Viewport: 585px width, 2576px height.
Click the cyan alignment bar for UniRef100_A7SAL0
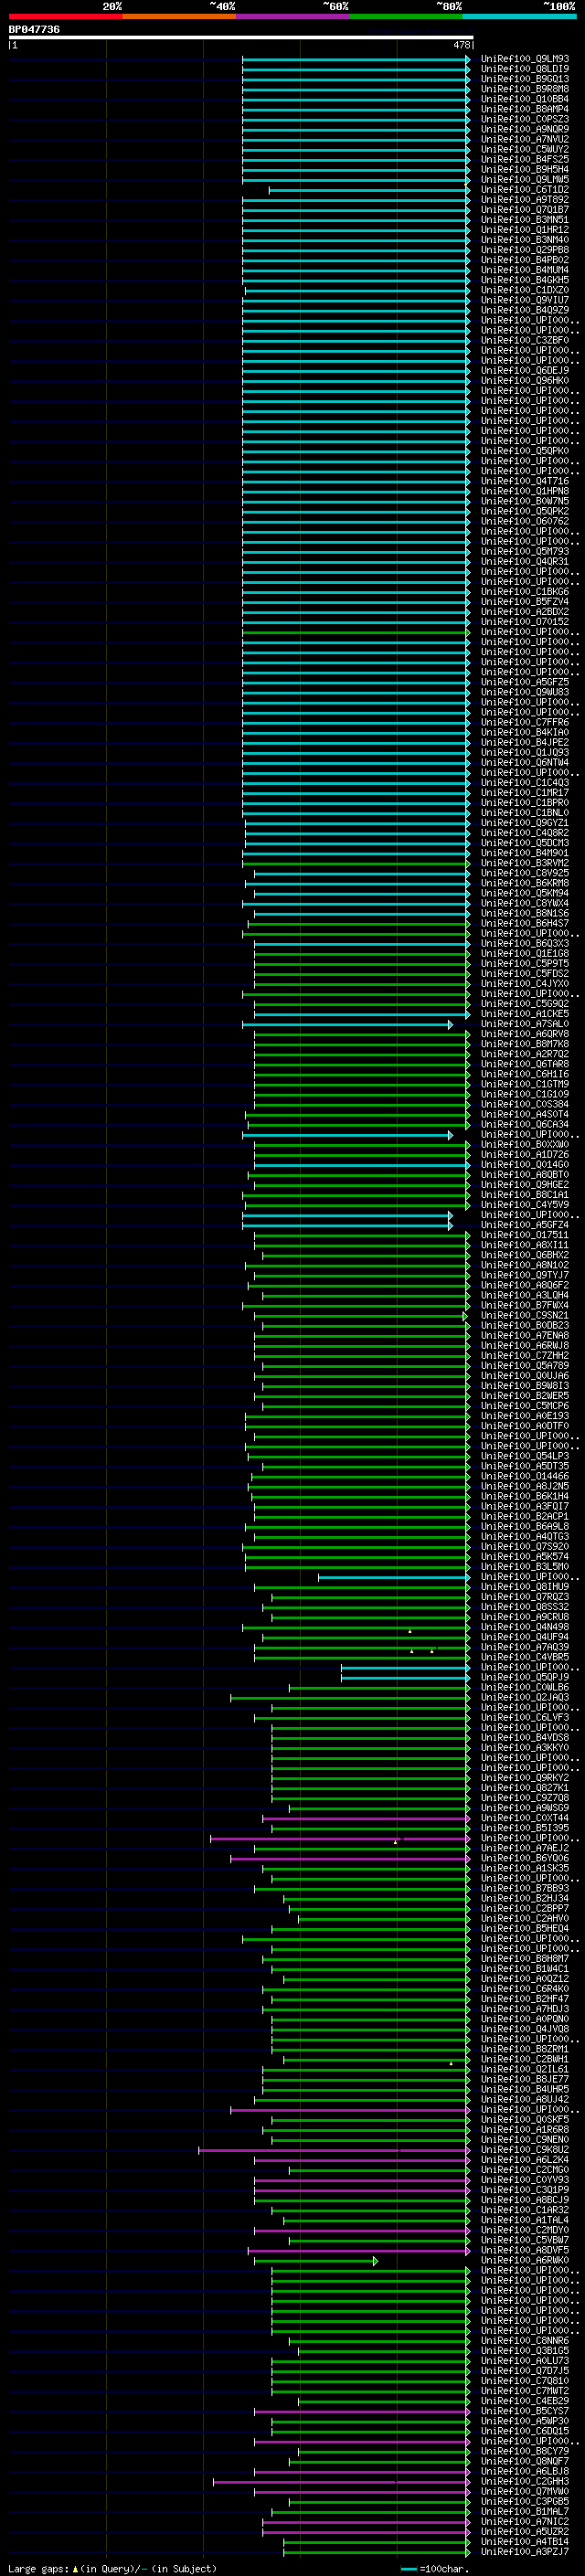coord(347,1024)
